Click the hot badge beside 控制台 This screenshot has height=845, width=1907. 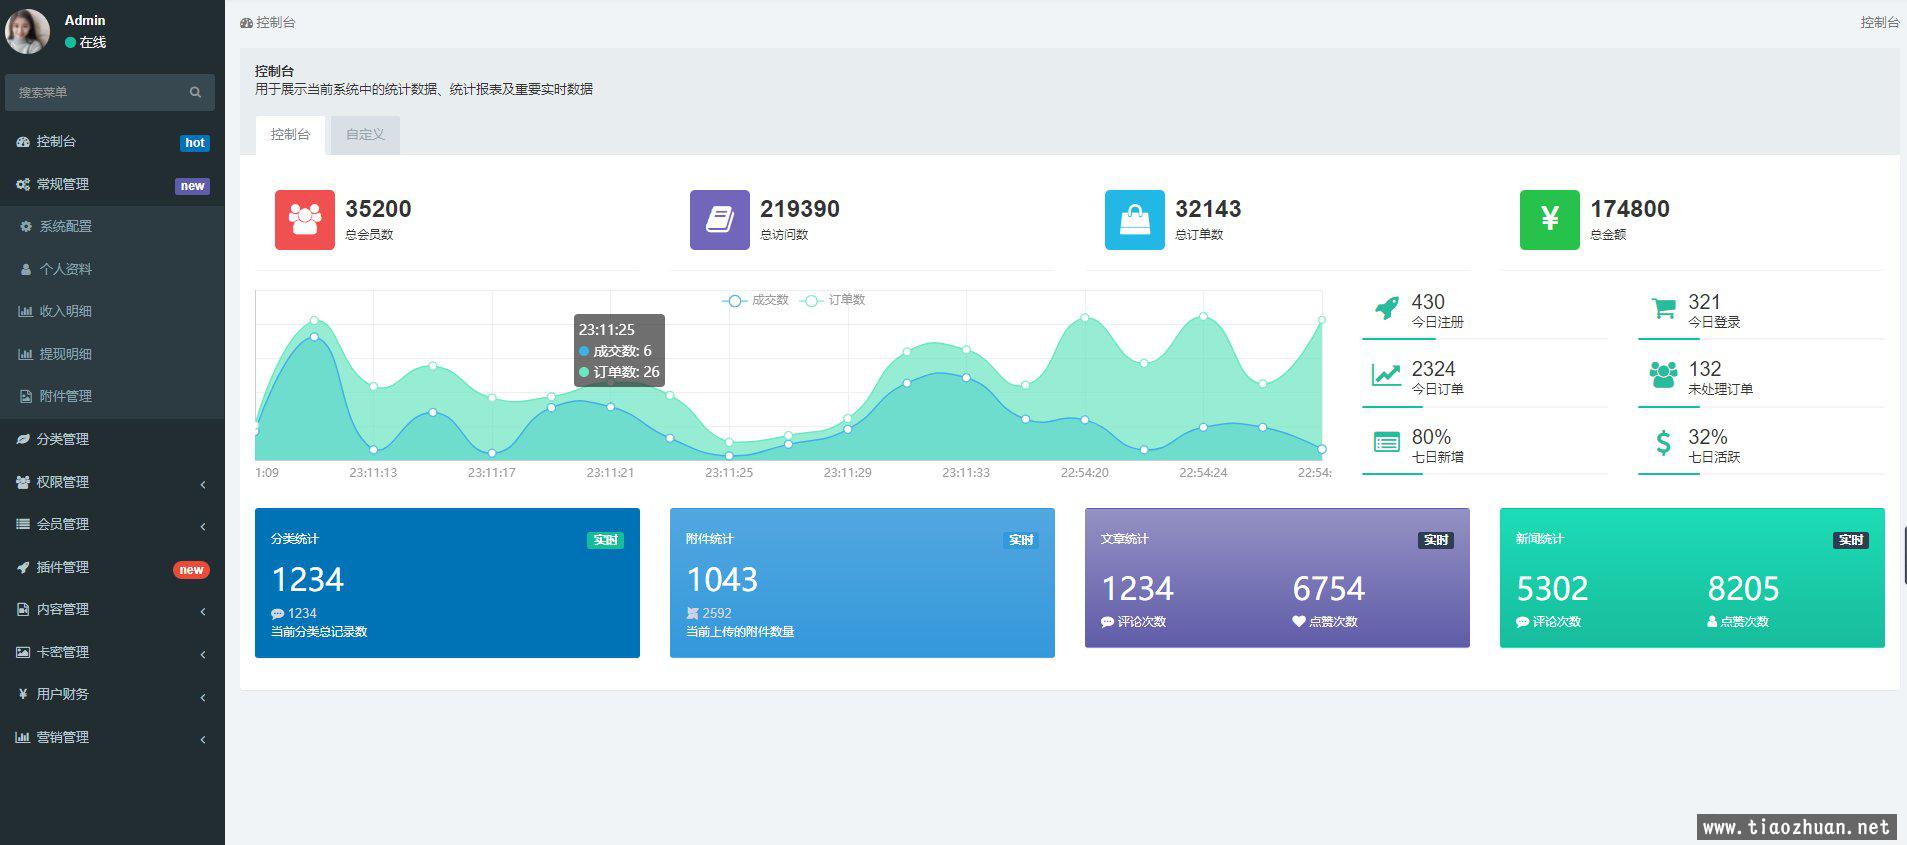pos(195,143)
